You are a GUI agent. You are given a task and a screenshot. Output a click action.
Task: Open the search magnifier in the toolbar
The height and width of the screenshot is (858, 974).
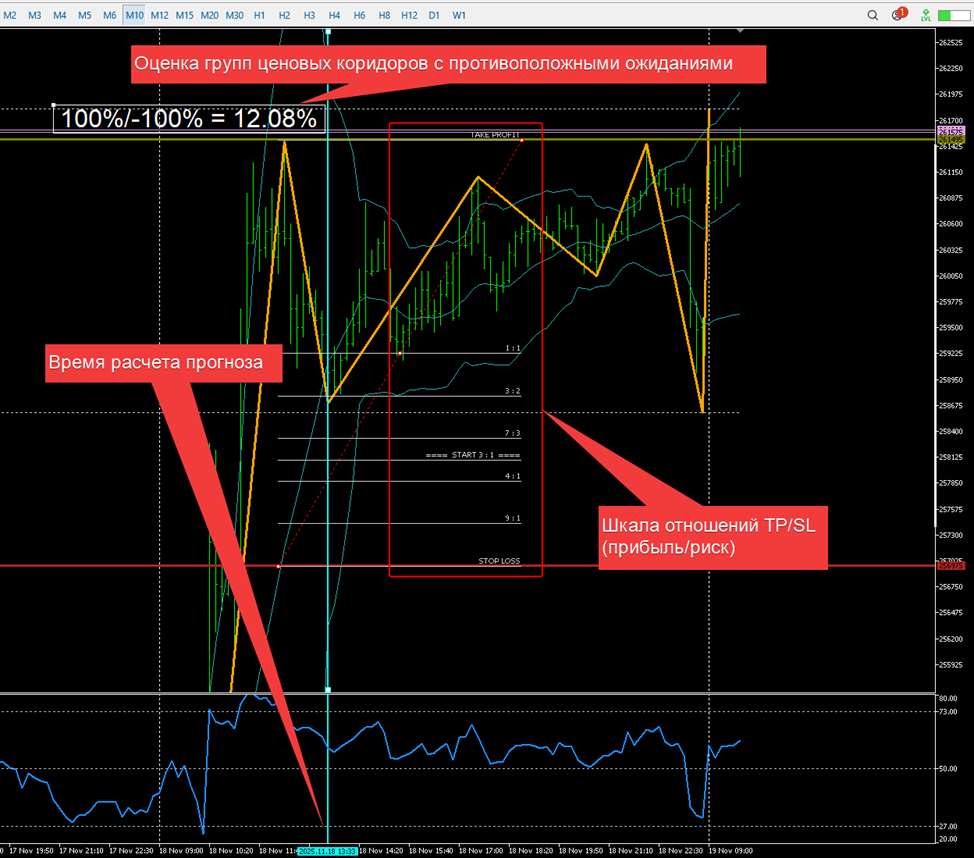pyautogui.click(x=873, y=15)
